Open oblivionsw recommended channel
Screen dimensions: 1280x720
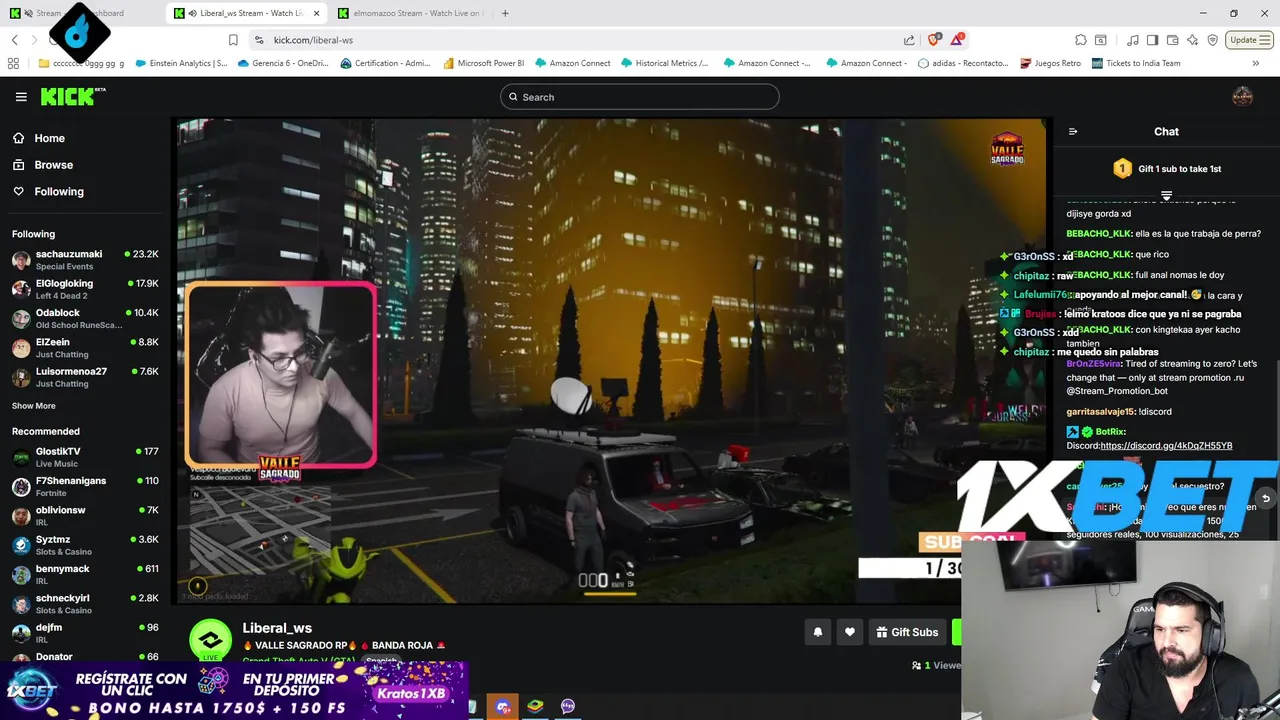85,516
